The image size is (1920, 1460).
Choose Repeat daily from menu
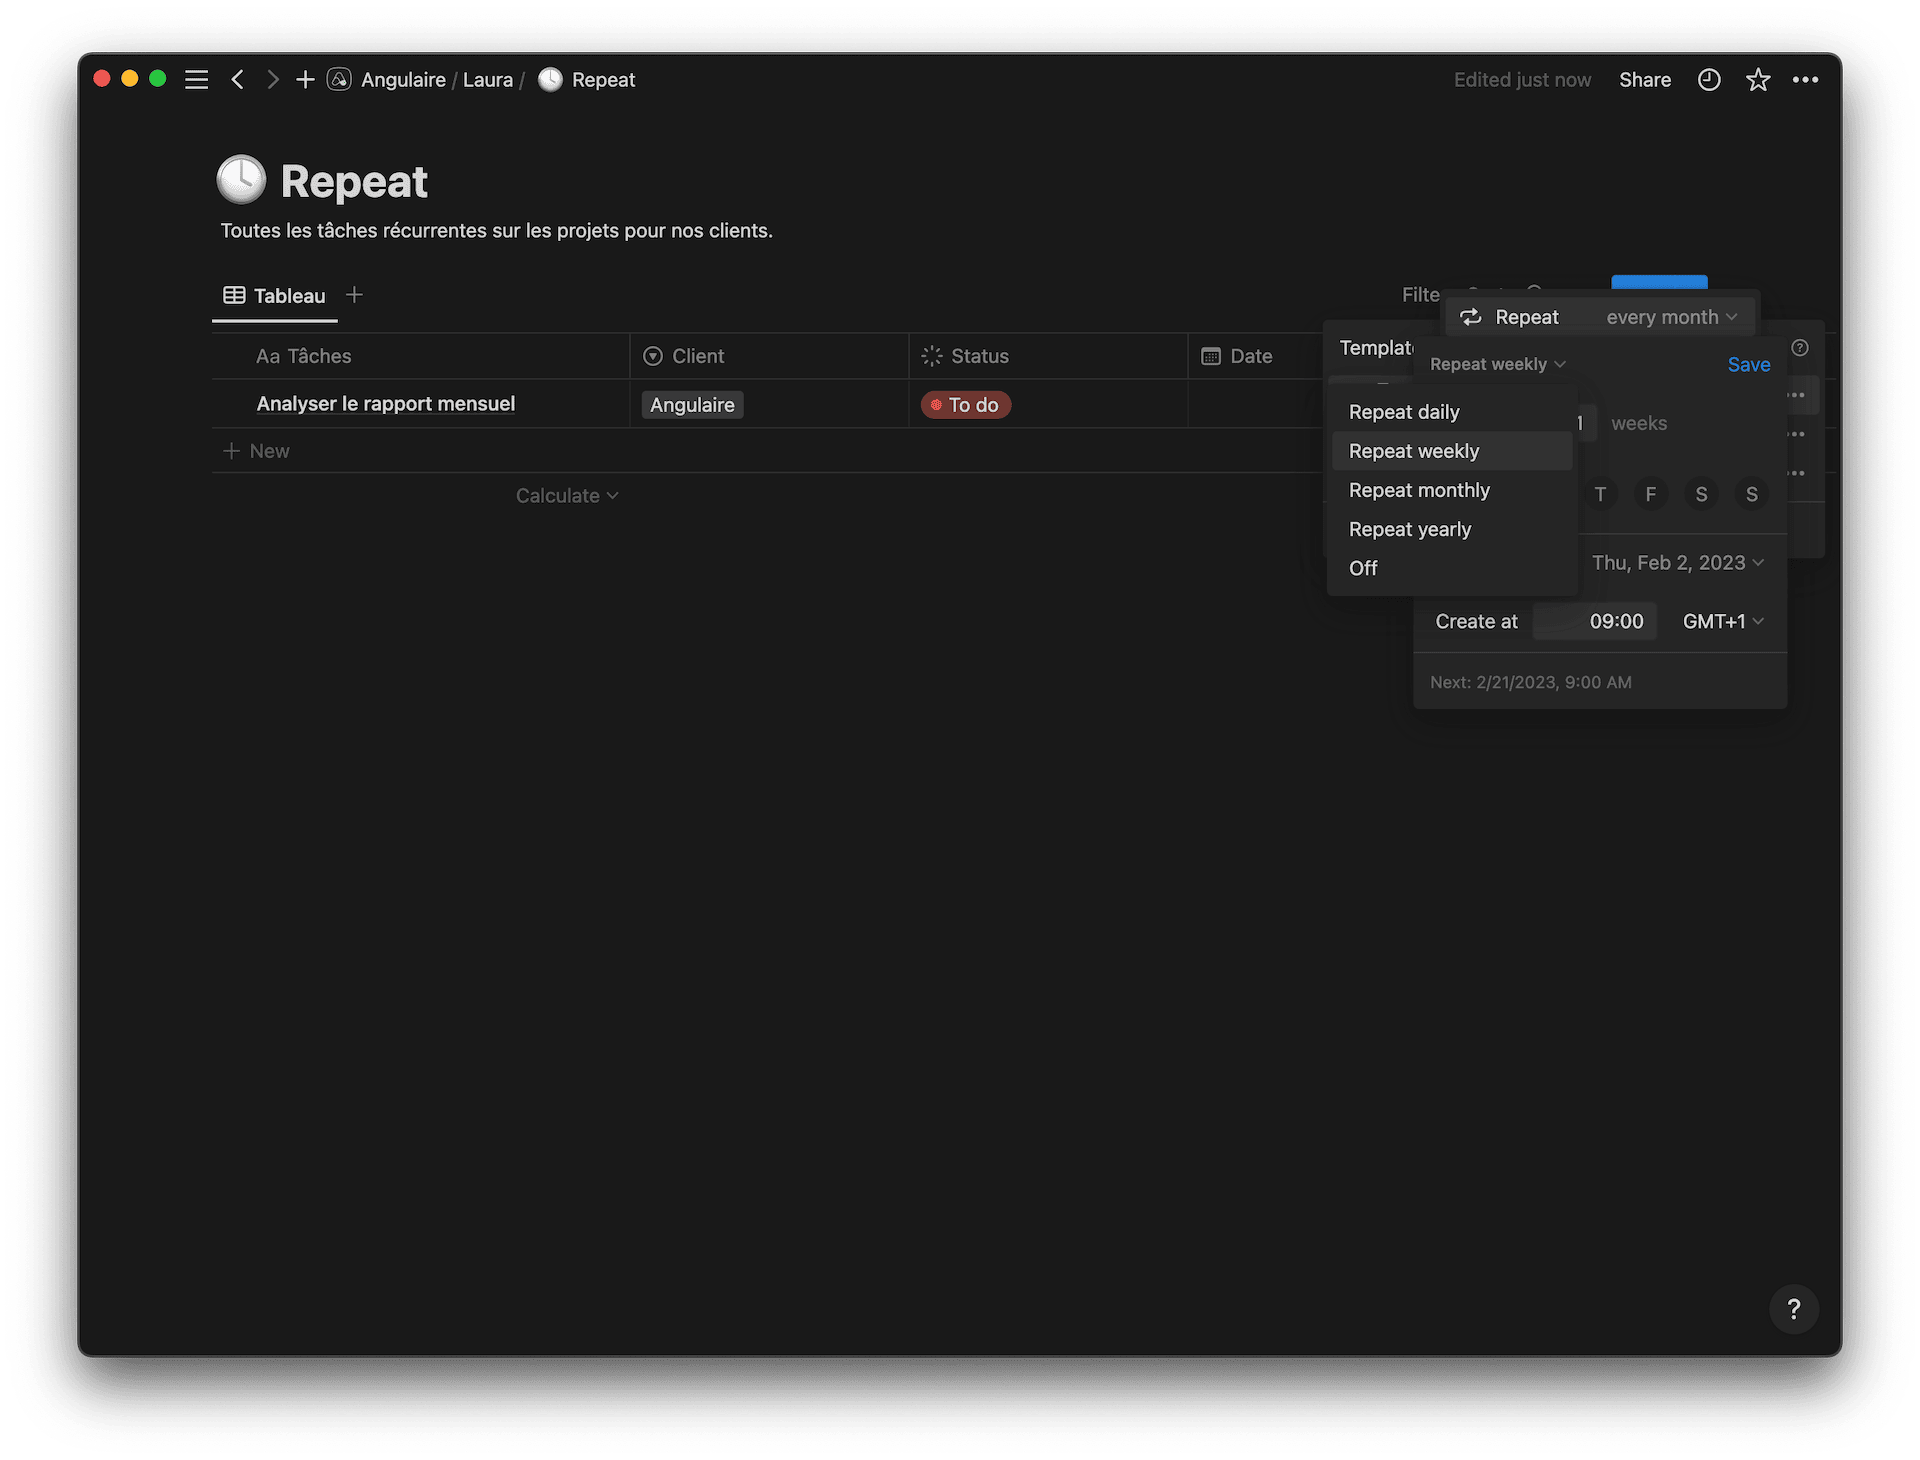coord(1404,412)
